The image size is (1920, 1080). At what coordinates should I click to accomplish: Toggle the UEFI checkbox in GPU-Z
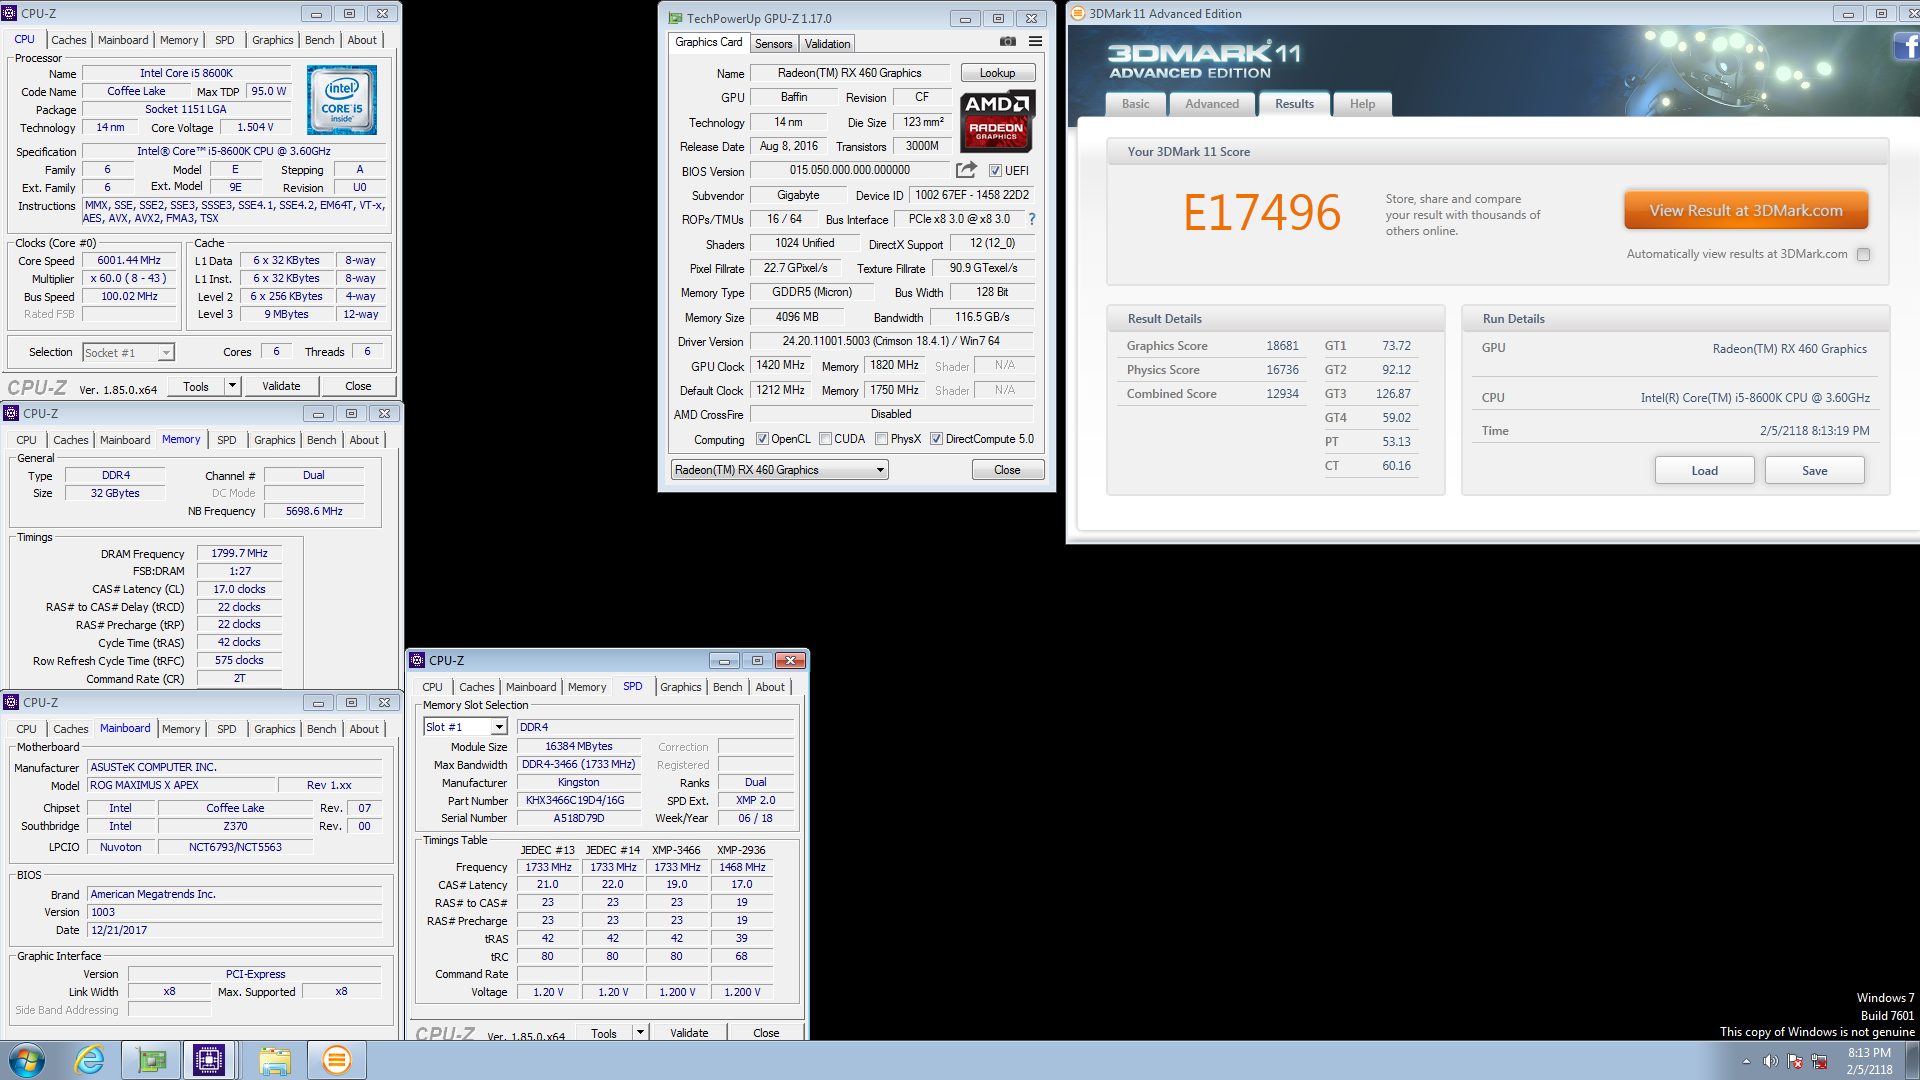(995, 171)
